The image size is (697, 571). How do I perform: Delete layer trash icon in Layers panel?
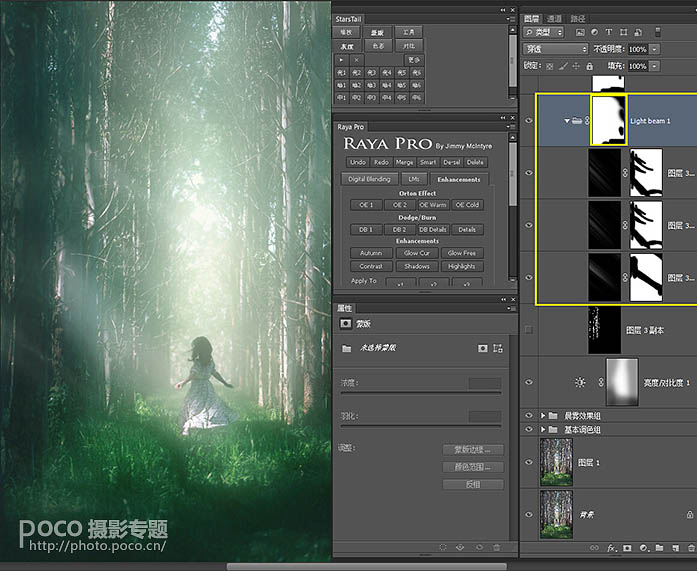point(691,548)
